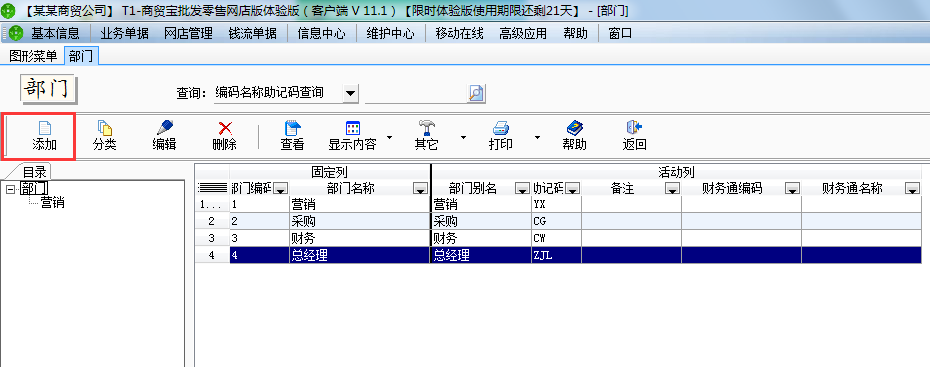The height and width of the screenshot is (367, 930).
Task: Click the 采购 department name cell
Action: 359,221
